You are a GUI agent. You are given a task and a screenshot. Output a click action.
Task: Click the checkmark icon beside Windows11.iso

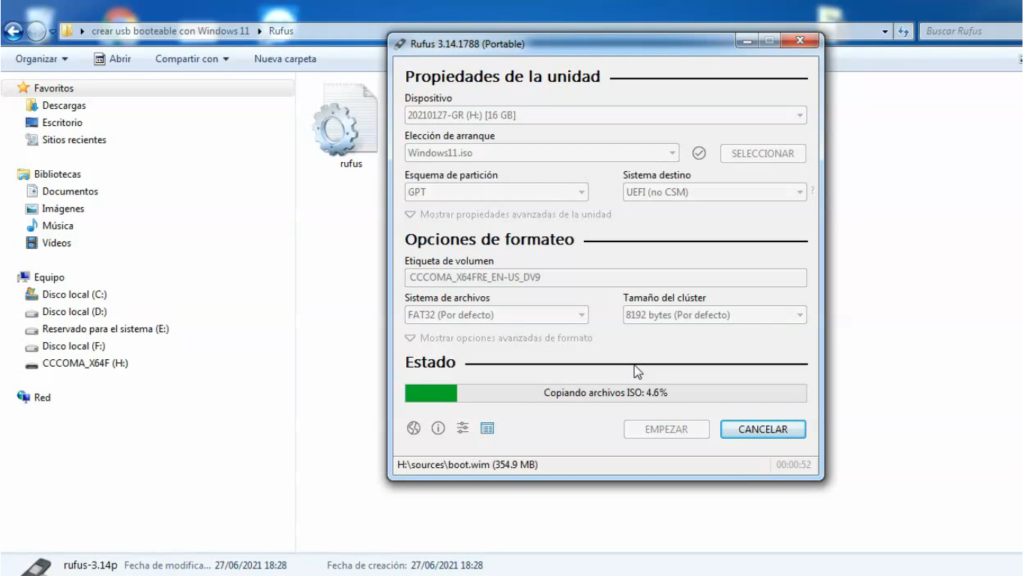click(x=698, y=153)
